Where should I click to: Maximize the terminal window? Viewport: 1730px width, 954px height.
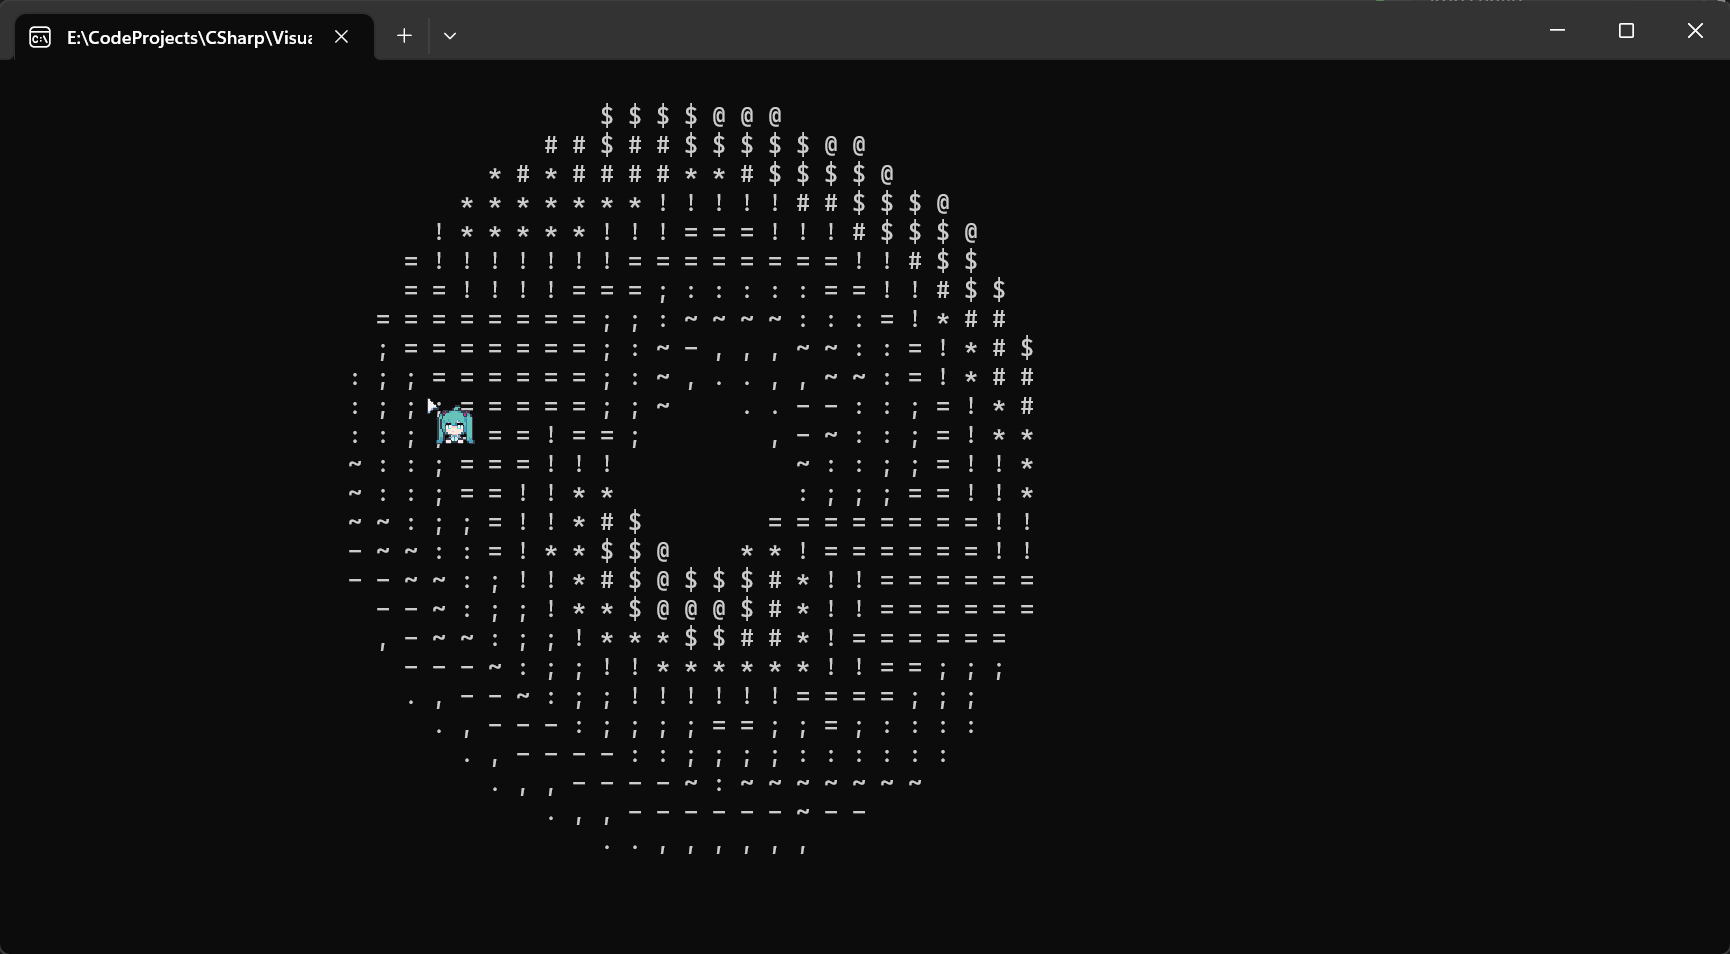pyautogui.click(x=1626, y=31)
